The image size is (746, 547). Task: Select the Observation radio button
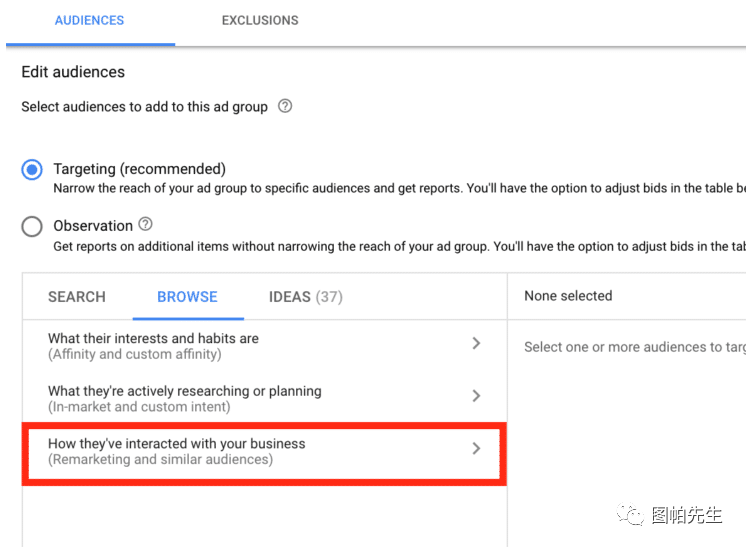32,227
